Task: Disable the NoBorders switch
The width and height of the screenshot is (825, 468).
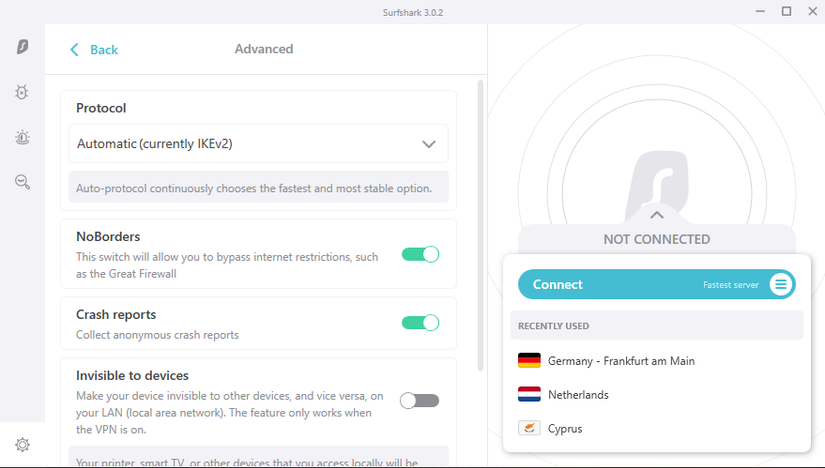Action: [x=420, y=254]
